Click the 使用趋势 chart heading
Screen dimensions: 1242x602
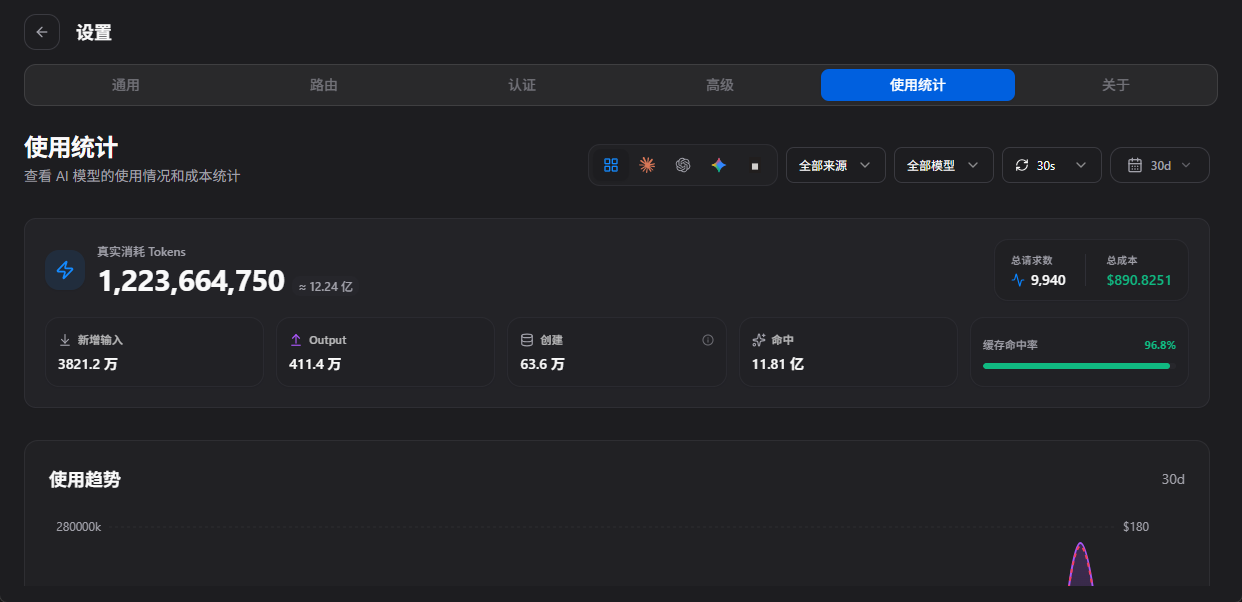(85, 480)
